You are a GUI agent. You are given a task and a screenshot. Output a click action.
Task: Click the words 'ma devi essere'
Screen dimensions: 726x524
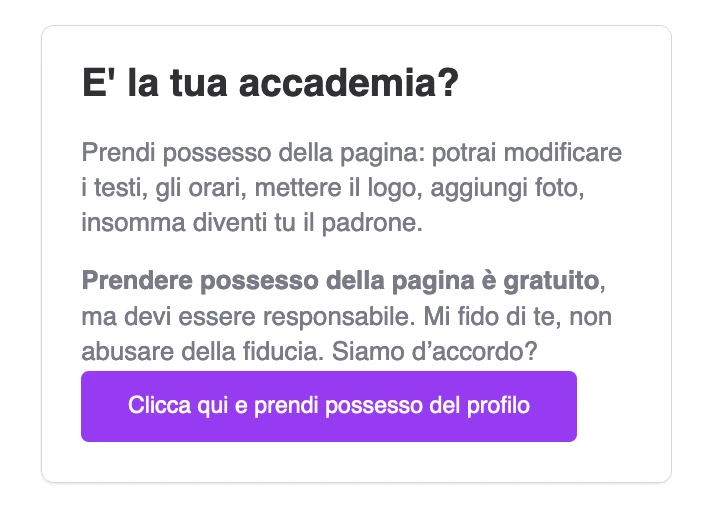pos(169,317)
